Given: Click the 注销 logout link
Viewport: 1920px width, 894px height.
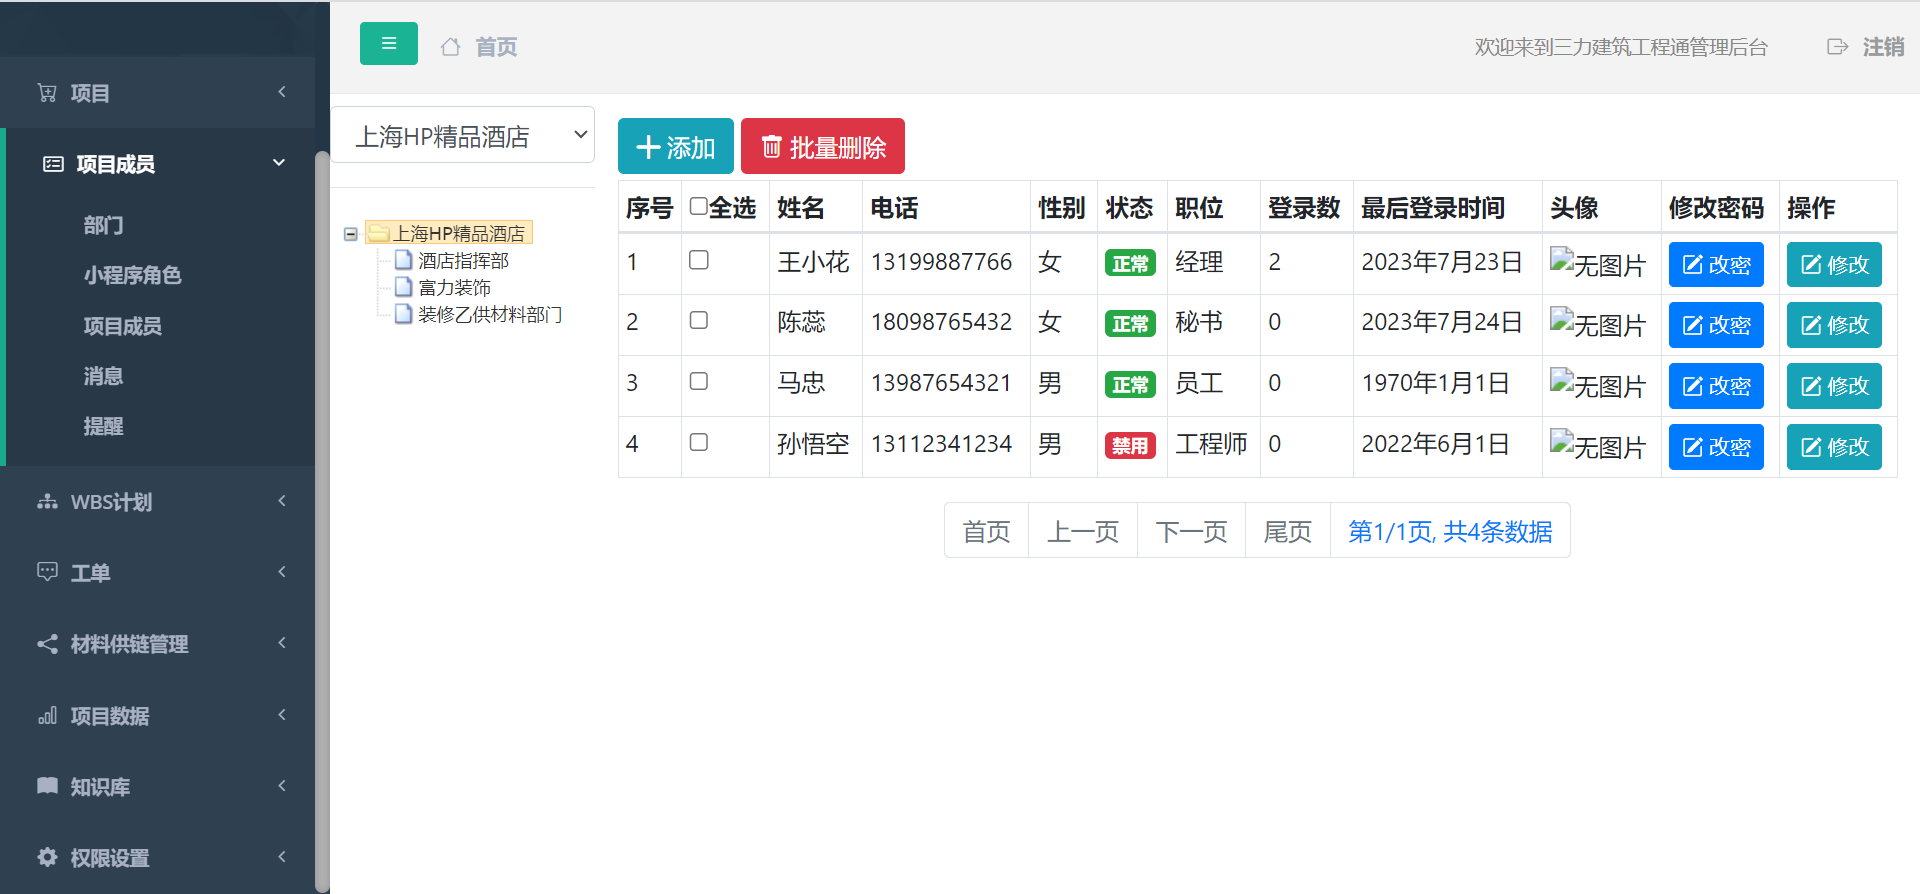Looking at the screenshot, I should pyautogui.click(x=1883, y=47).
